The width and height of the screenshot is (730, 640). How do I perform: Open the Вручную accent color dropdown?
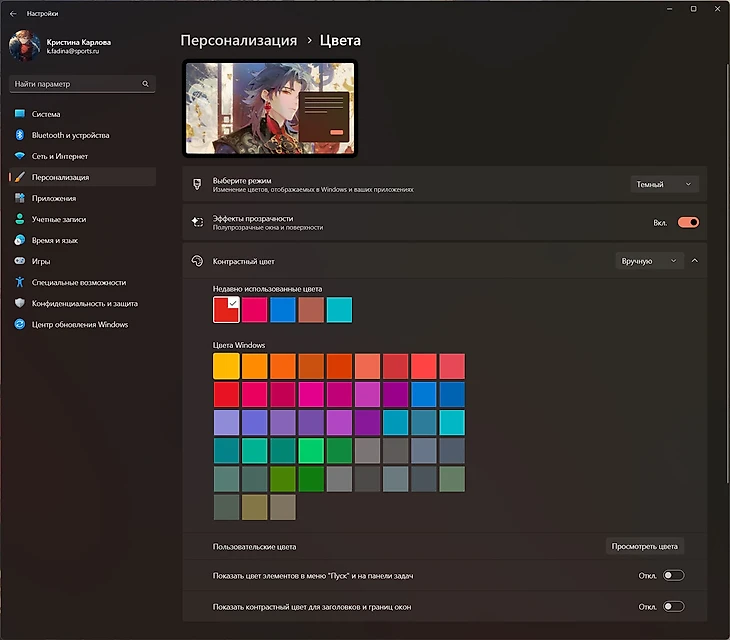[x=650, y=261]
